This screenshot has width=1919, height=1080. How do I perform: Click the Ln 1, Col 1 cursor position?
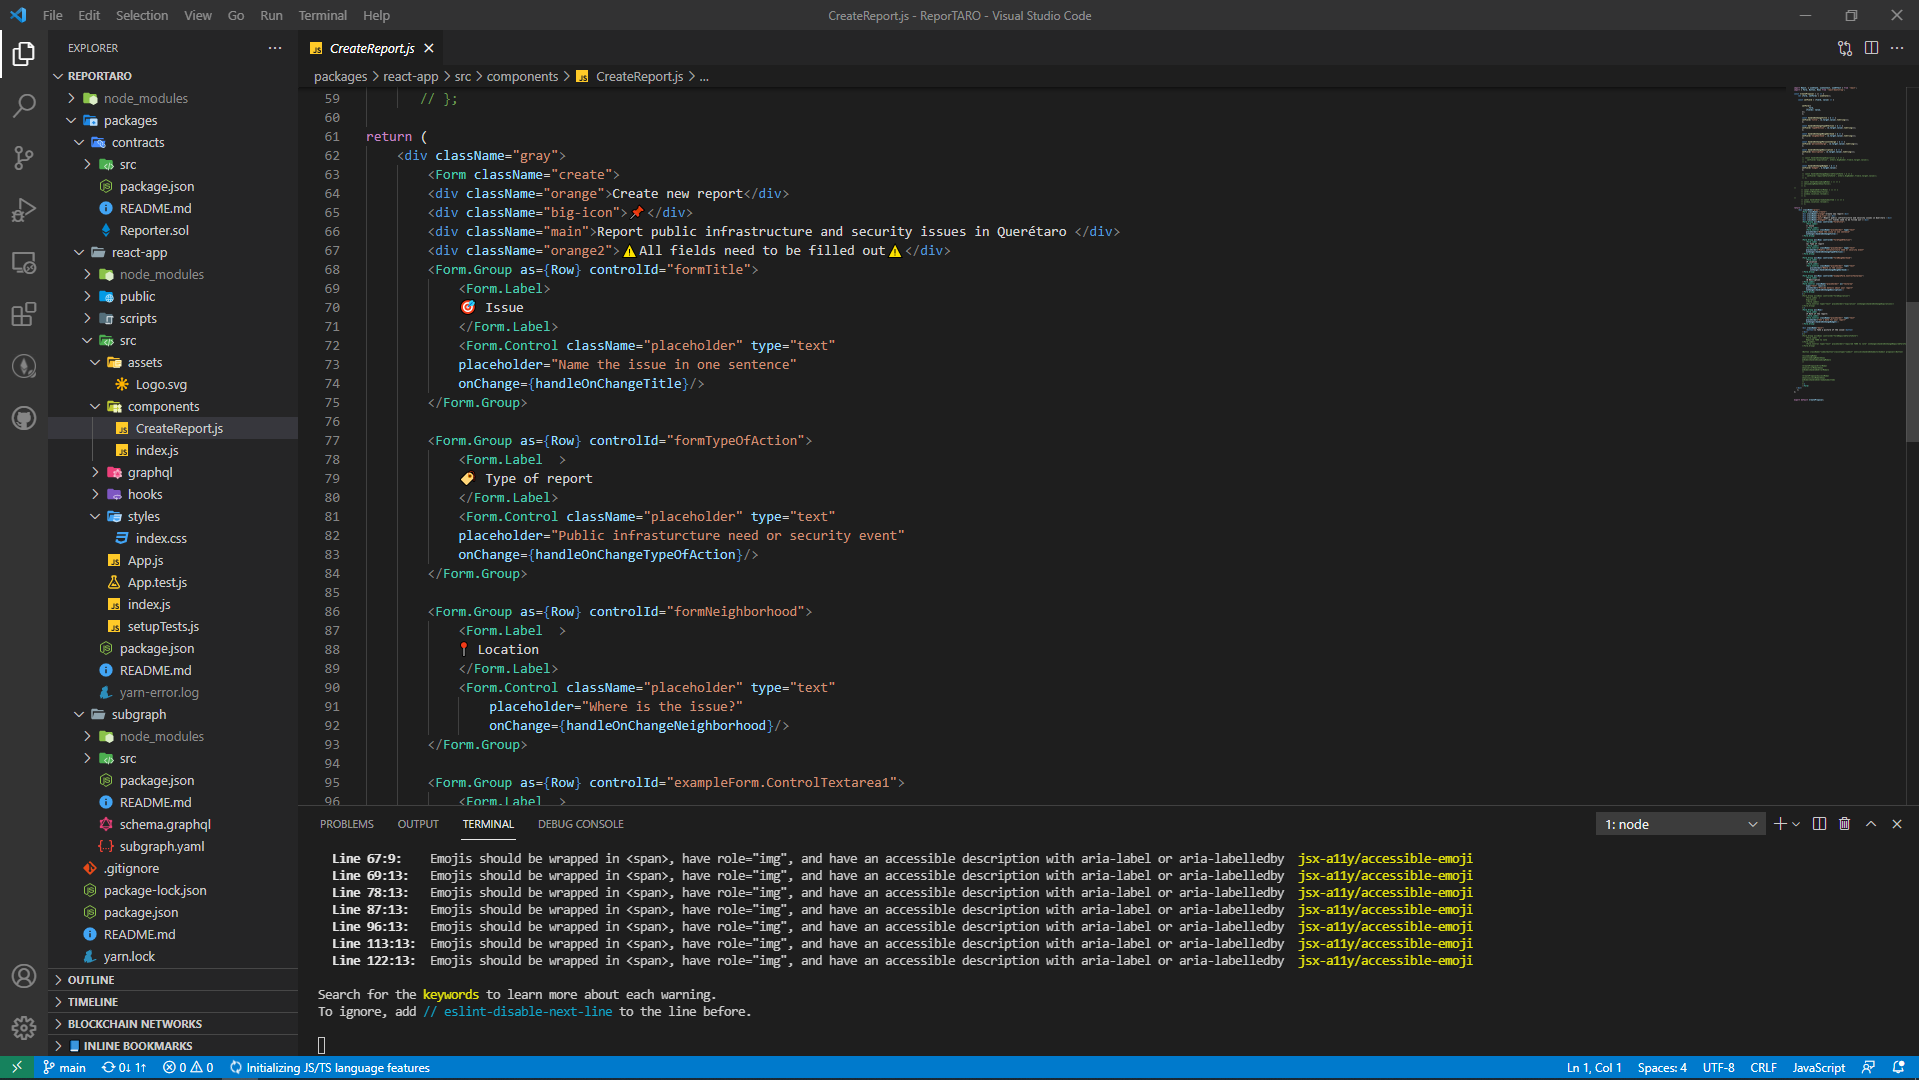tap(1594, 1067)
